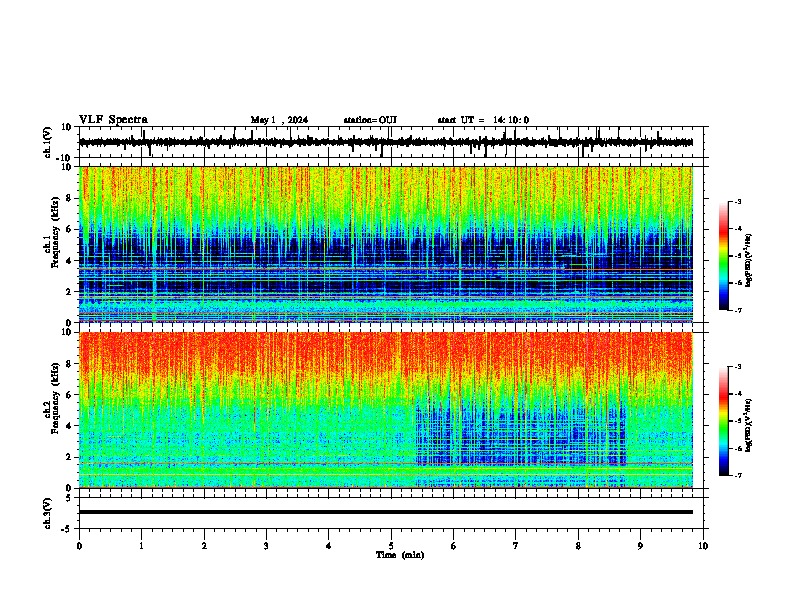Click the ch.1 colorbar log(PSD) unit label
The image size is (792, 612).
coord(749,261)
